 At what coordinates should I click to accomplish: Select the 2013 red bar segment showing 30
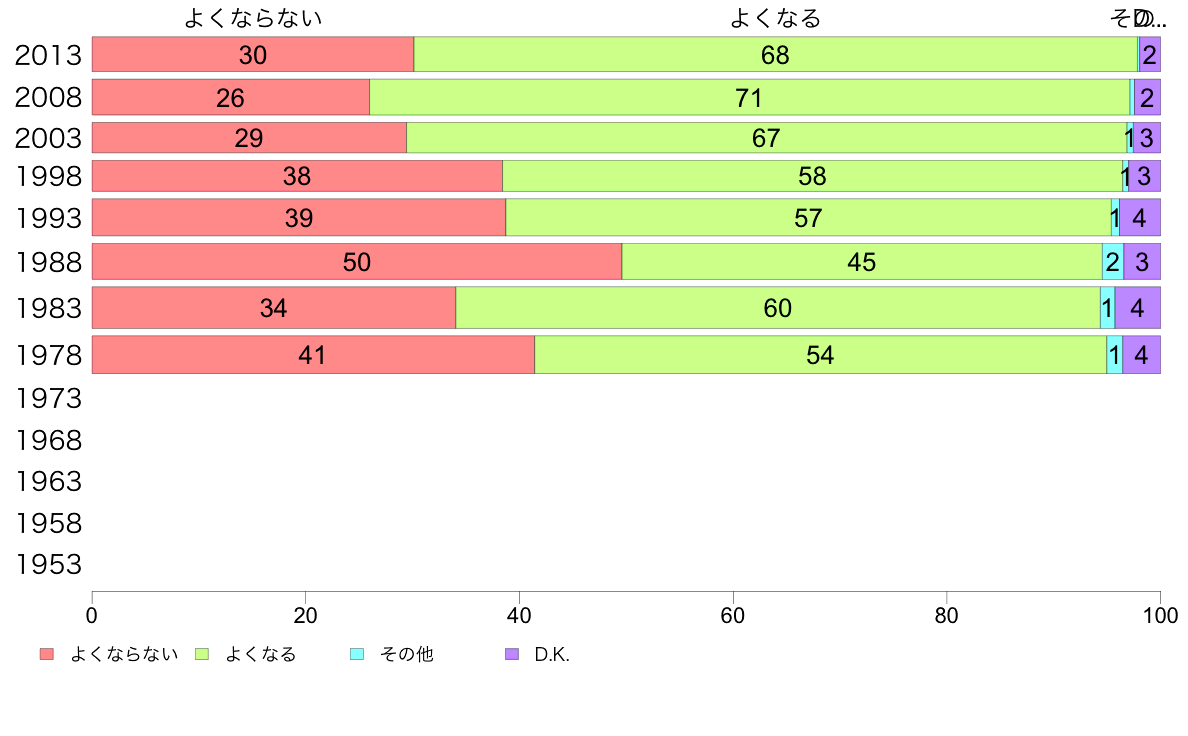252,55
